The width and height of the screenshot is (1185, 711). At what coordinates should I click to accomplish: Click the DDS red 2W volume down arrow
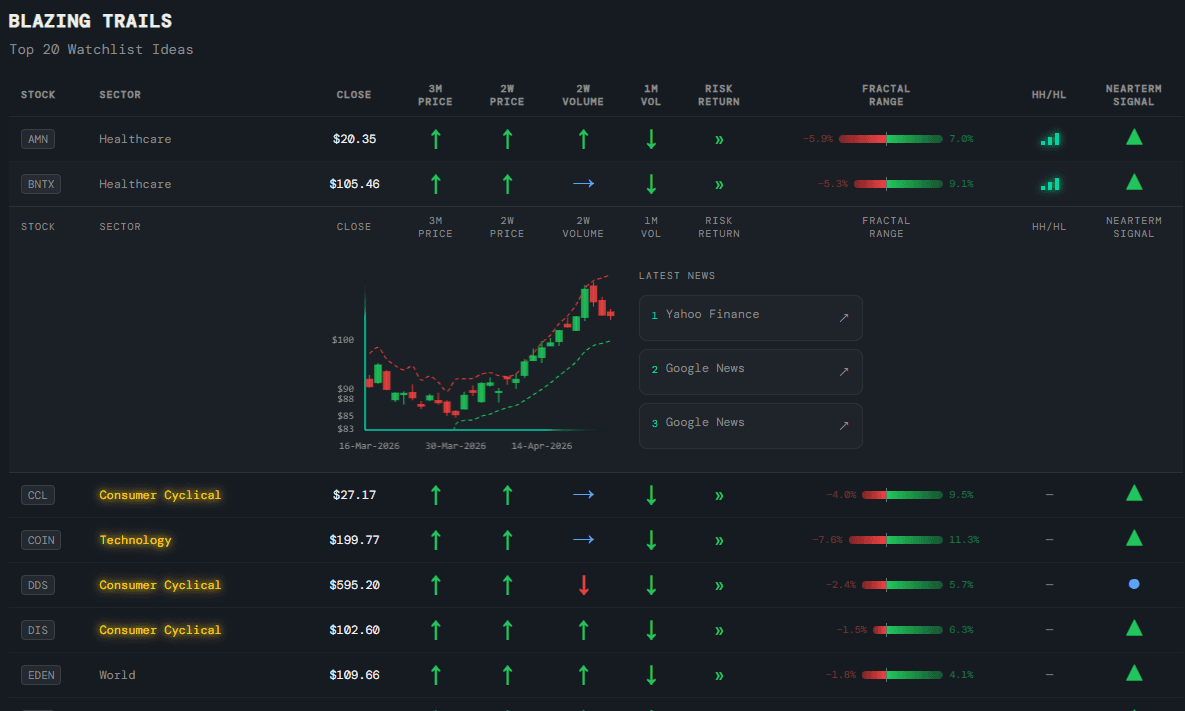click(584, 585)
